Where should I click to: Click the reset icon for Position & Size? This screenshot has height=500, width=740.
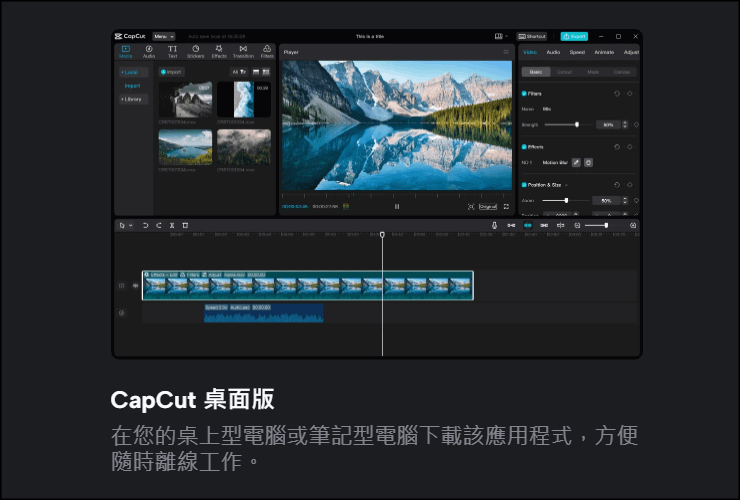pos(617,185)
